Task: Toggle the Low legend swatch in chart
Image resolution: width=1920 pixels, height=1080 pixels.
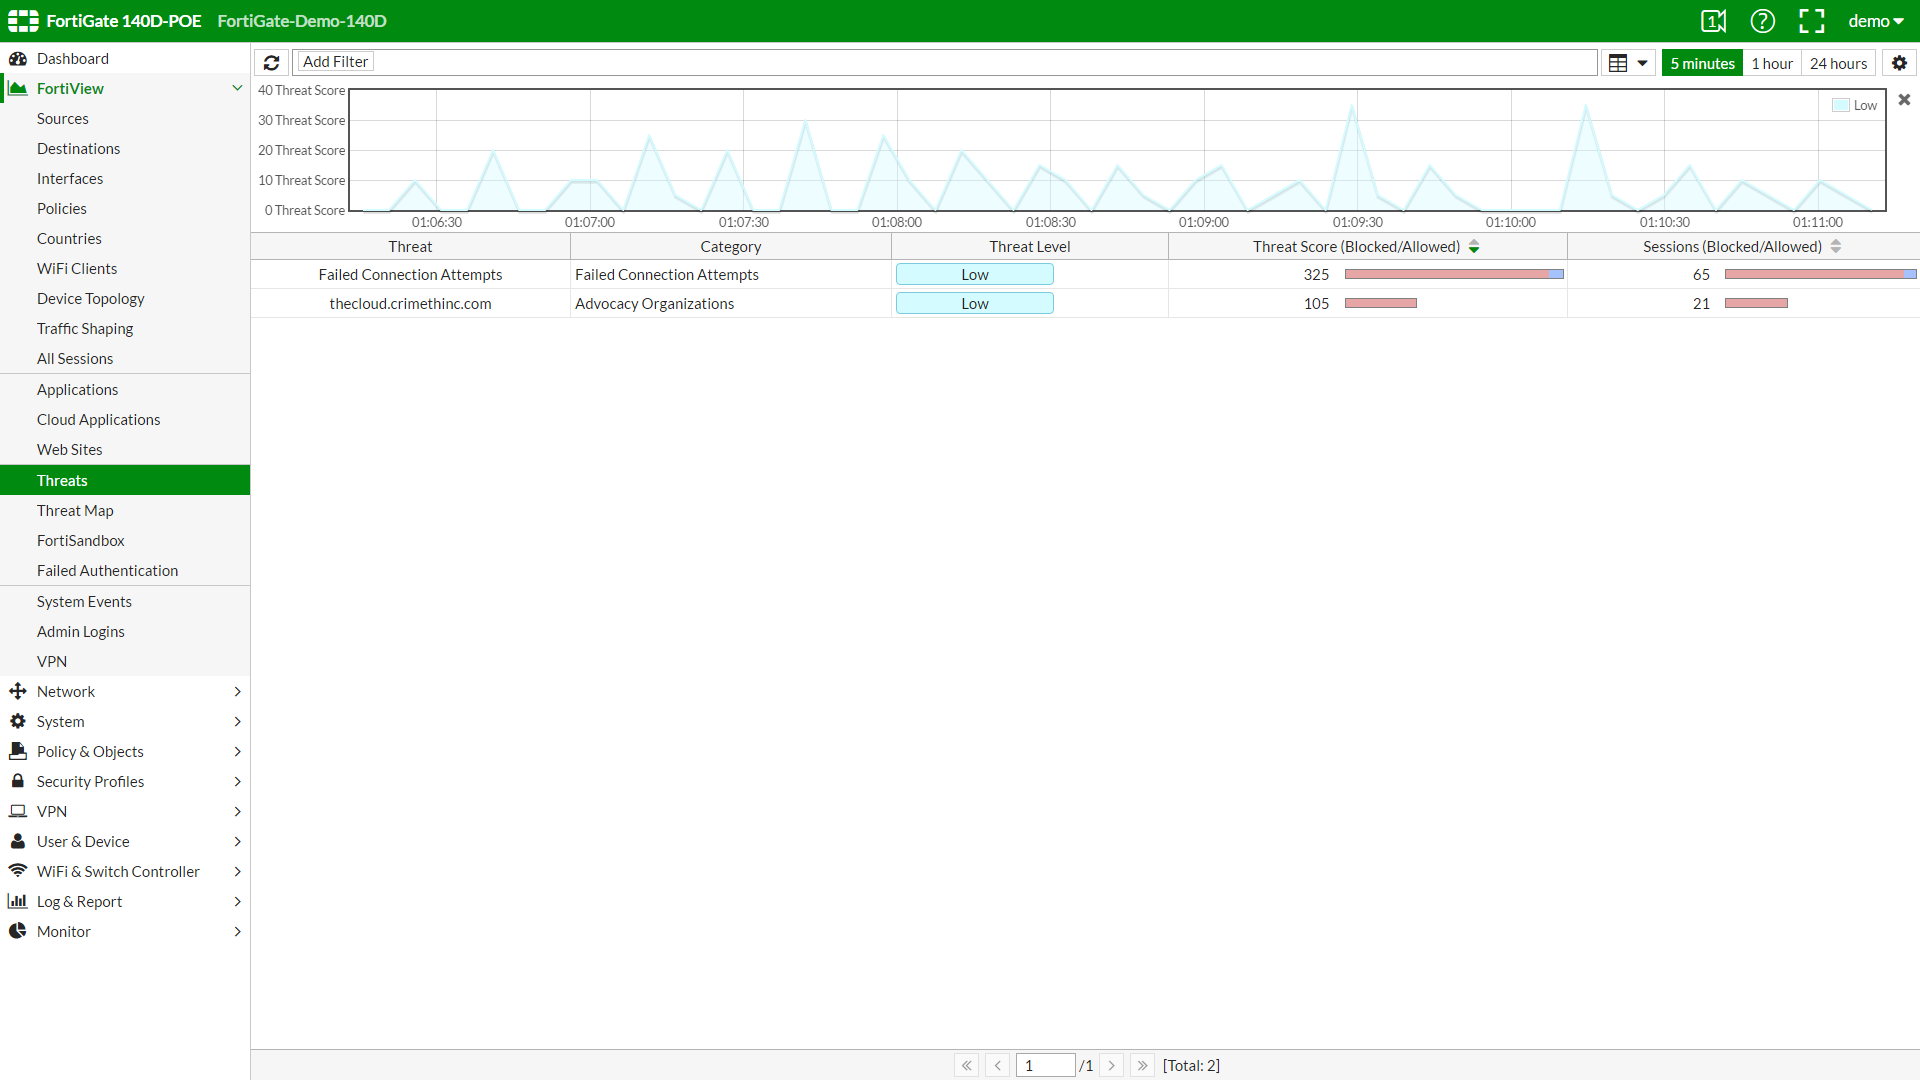Action: (1841, 105)
